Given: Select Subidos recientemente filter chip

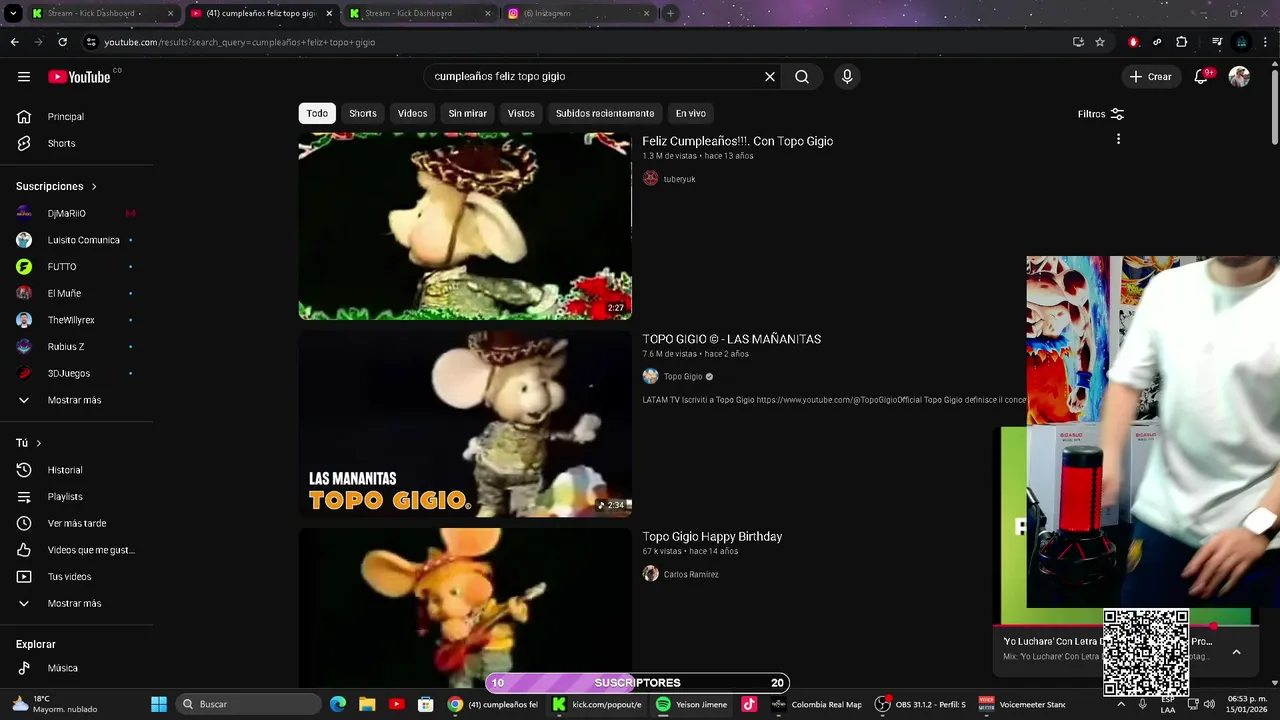Looking at the screenshot, I should [605, 113].
